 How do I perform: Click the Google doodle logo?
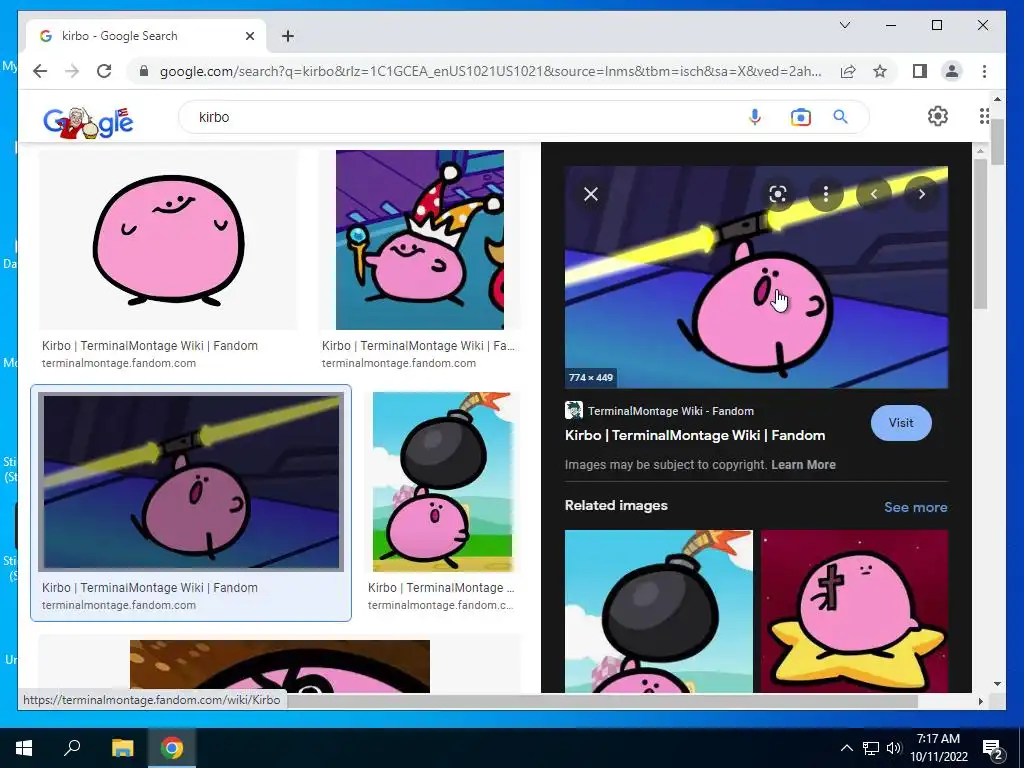tap(88, 122)
